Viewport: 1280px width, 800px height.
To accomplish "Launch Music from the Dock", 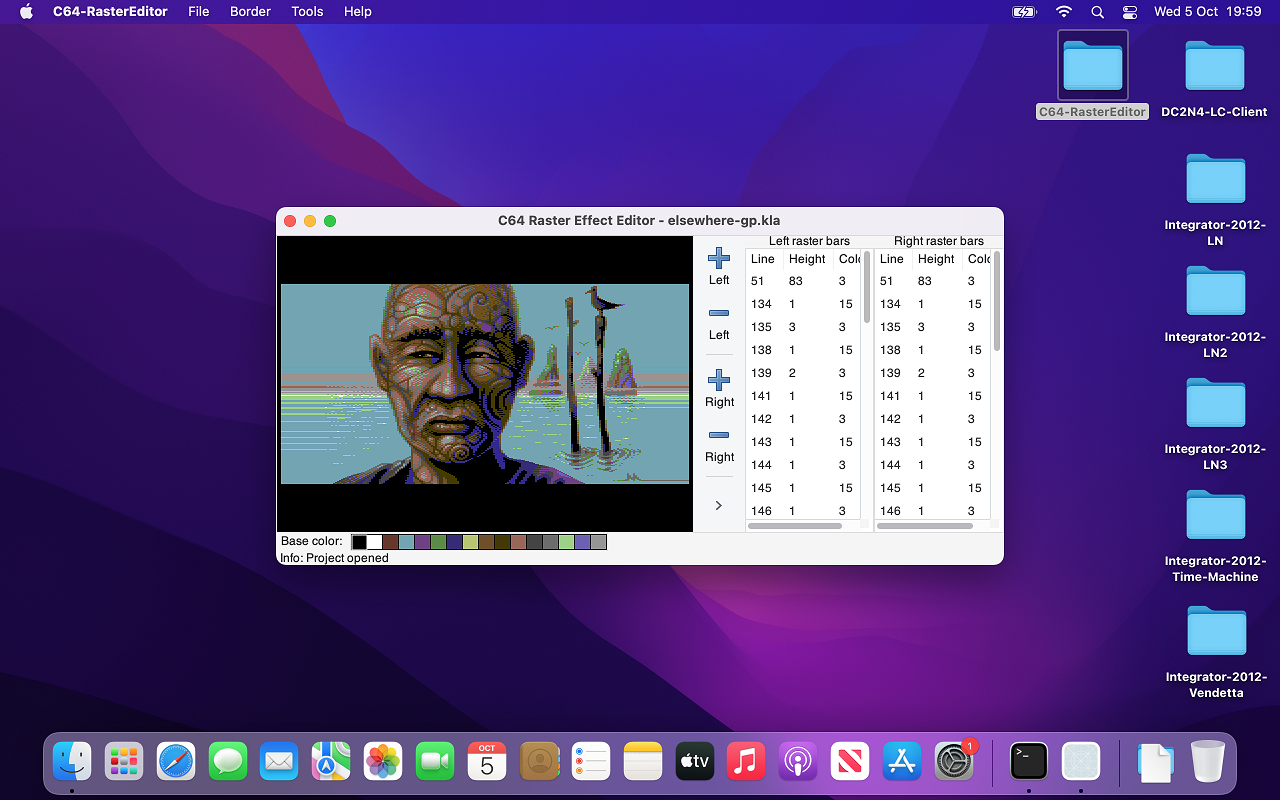I will pos(746,762).
